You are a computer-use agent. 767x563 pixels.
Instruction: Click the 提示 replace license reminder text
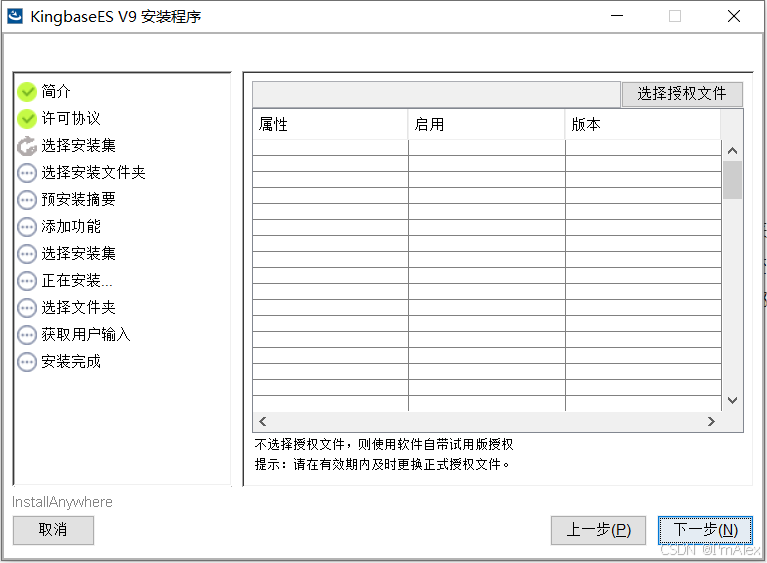tap(382, 464)
